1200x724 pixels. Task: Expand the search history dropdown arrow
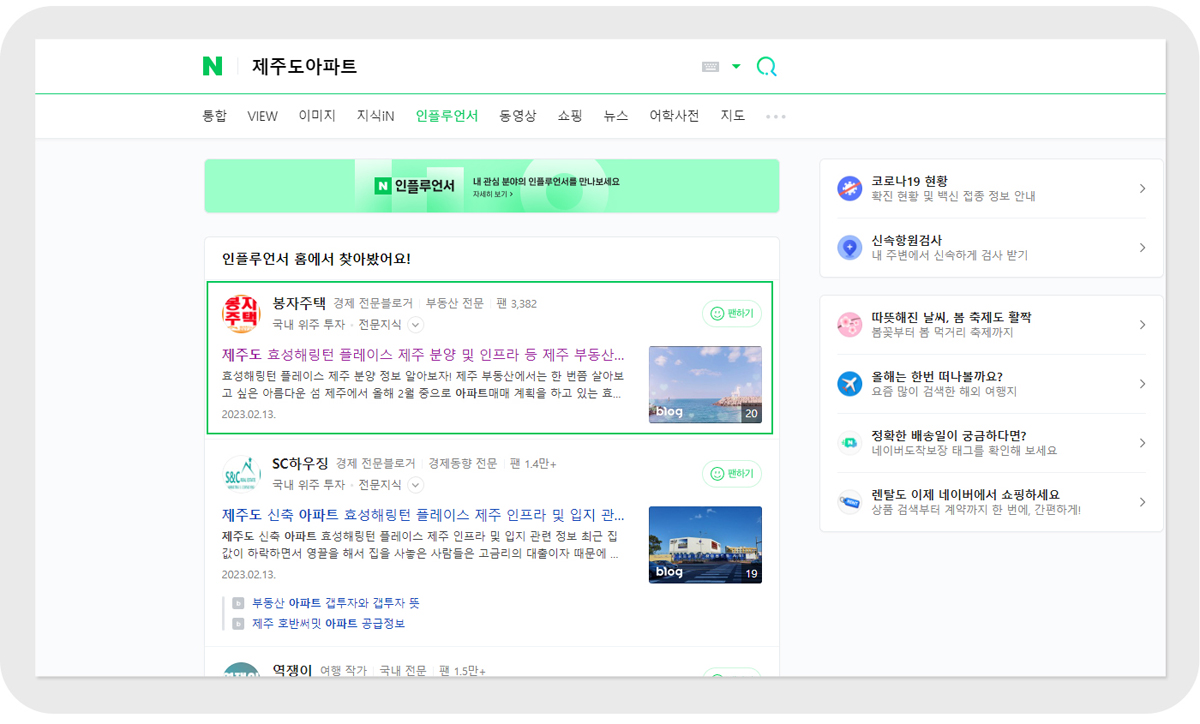tap(737, 67)
